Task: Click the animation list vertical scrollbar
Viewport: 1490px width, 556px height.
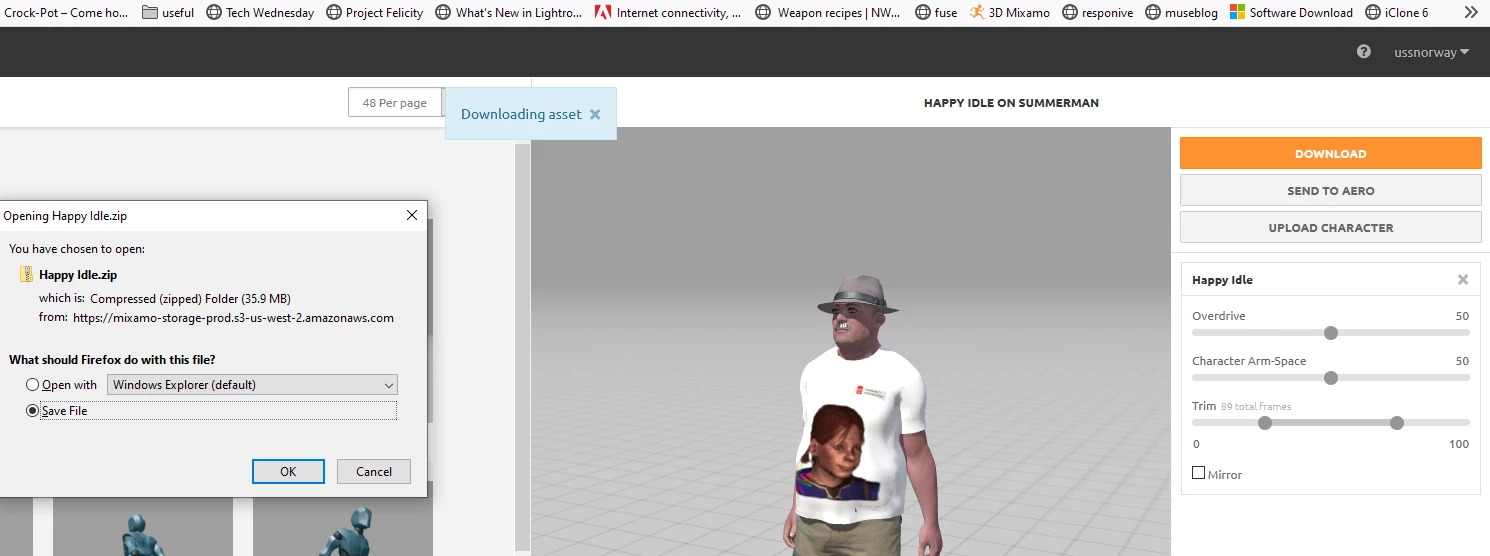Action: tap(522, 347)
